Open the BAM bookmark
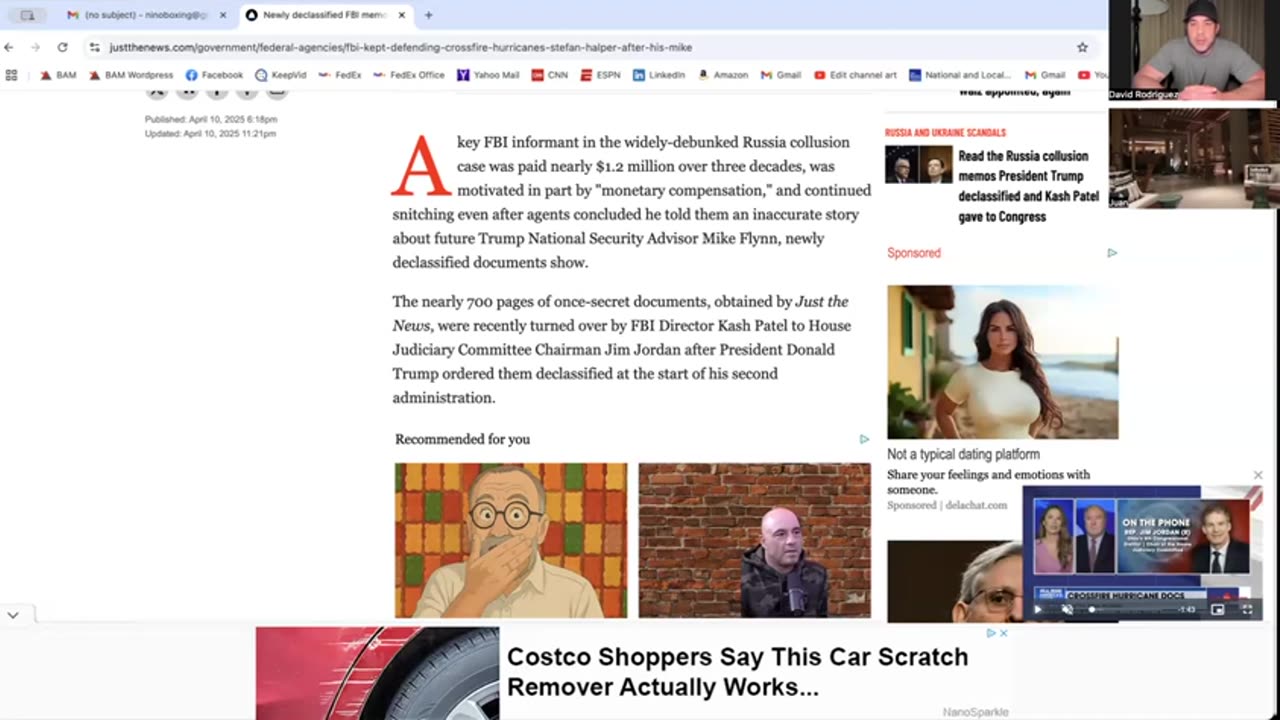 (58, 75)
